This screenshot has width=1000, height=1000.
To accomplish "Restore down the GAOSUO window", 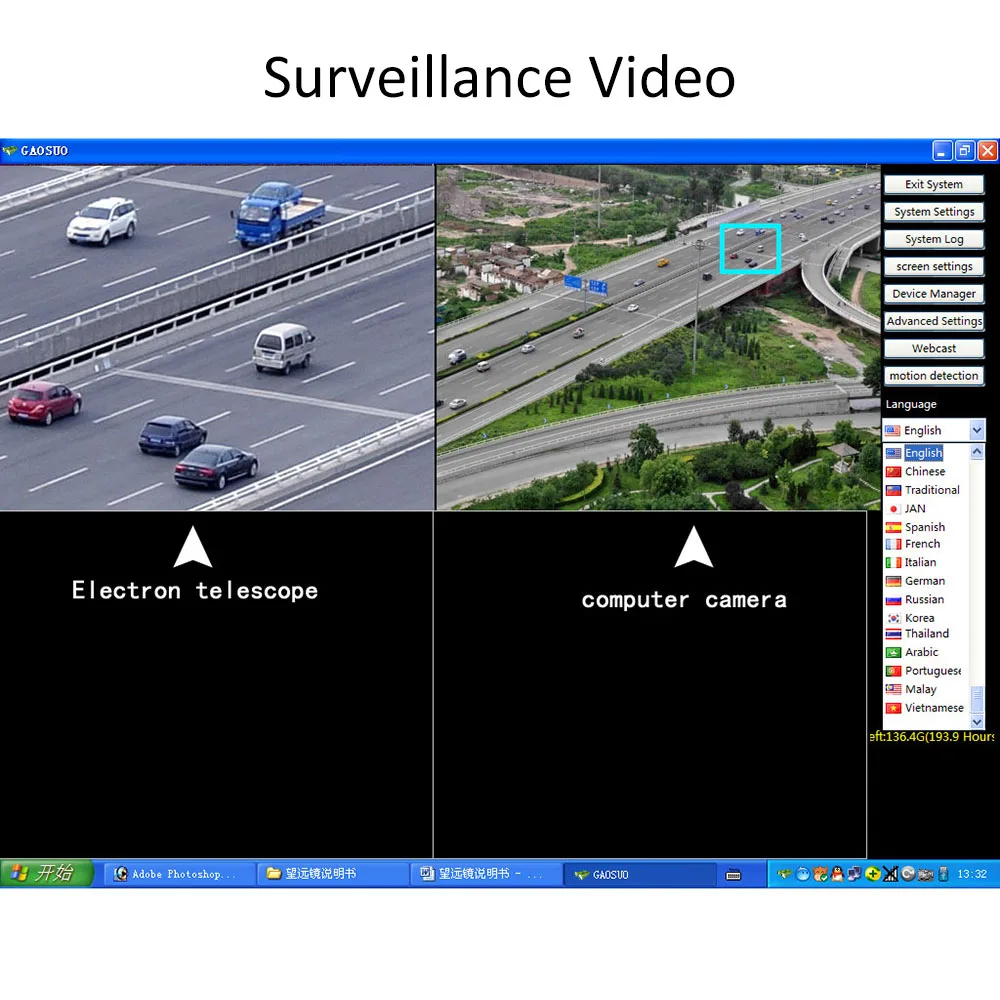I will tap(965, 151).
